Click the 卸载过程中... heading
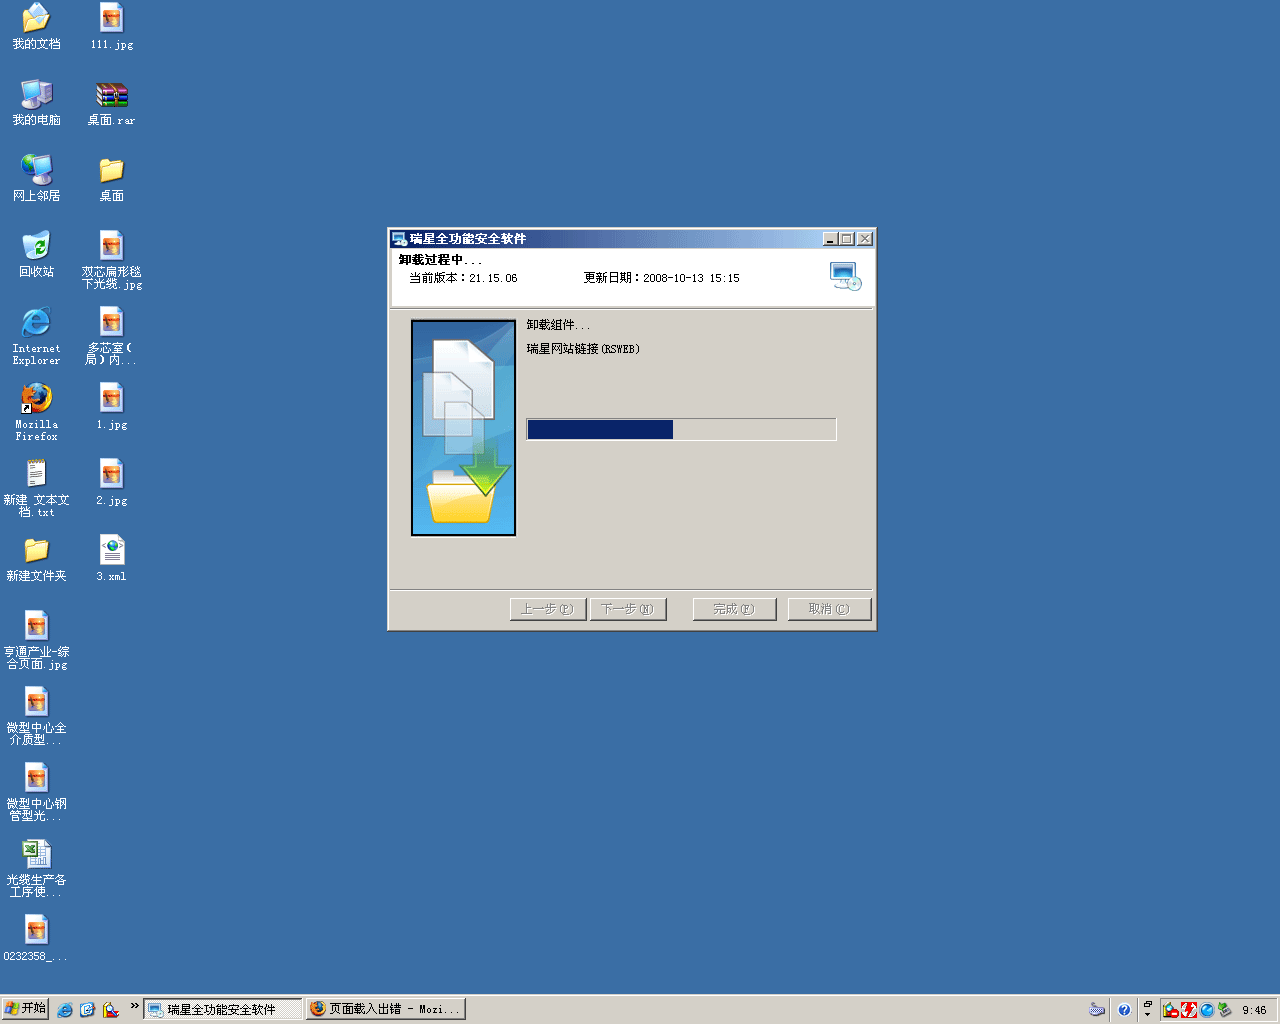 point(440,260)
